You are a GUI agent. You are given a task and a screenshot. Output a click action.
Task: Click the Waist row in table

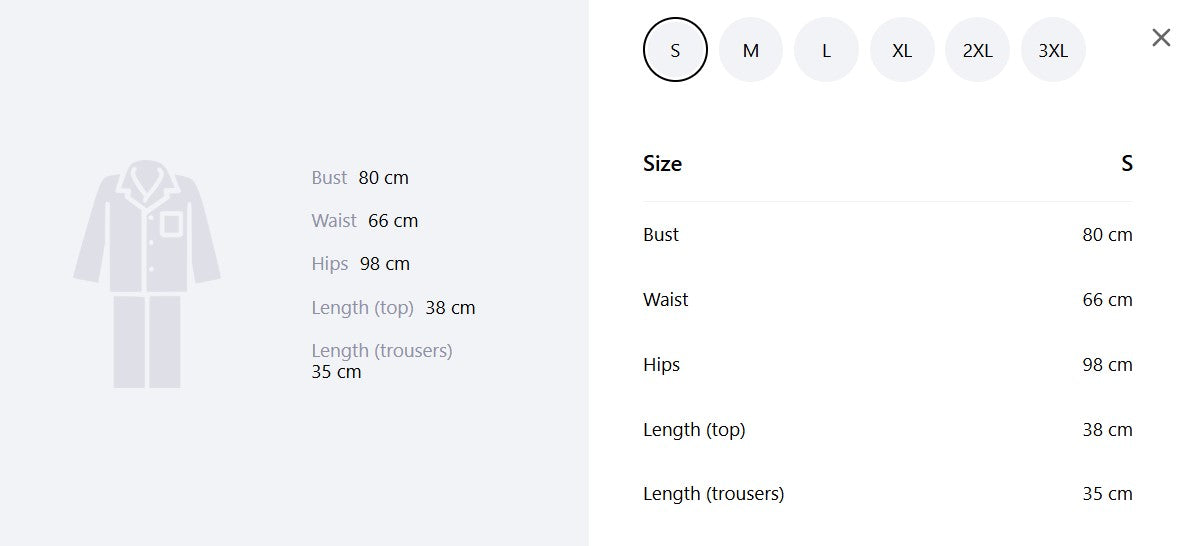(x=887, y=299)
